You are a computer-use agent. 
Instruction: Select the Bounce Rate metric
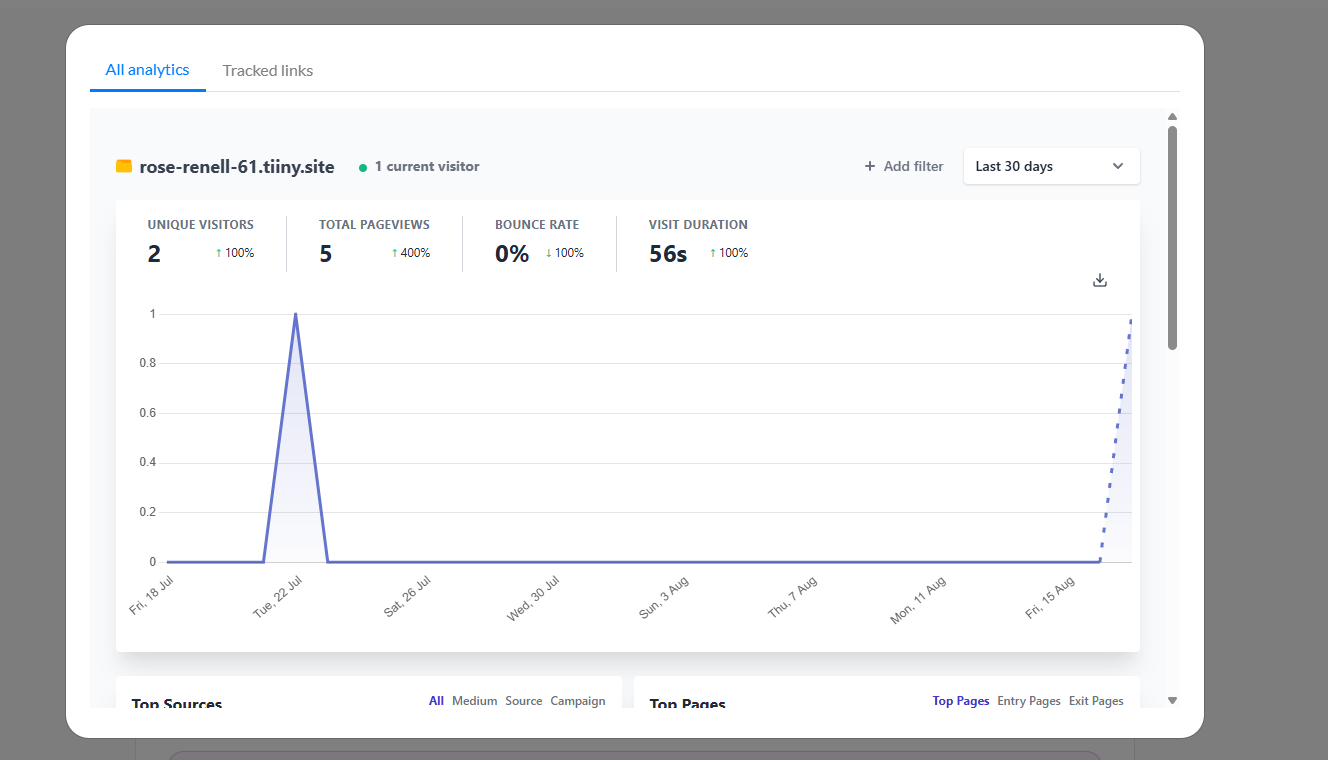538,241
